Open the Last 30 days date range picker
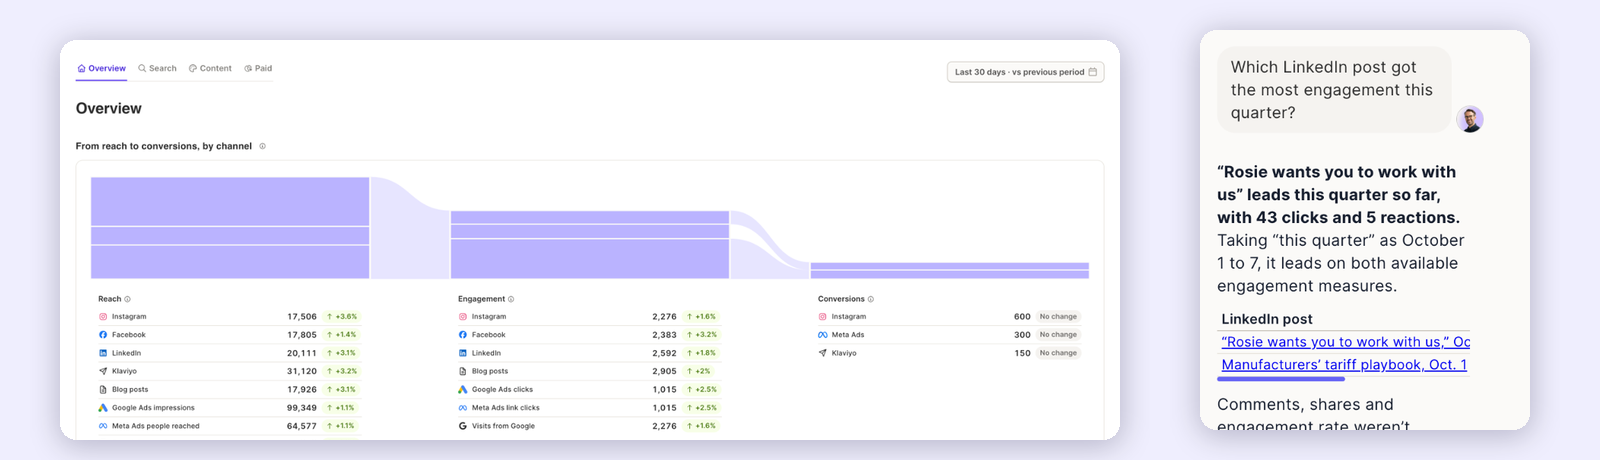 [1025, 72]
